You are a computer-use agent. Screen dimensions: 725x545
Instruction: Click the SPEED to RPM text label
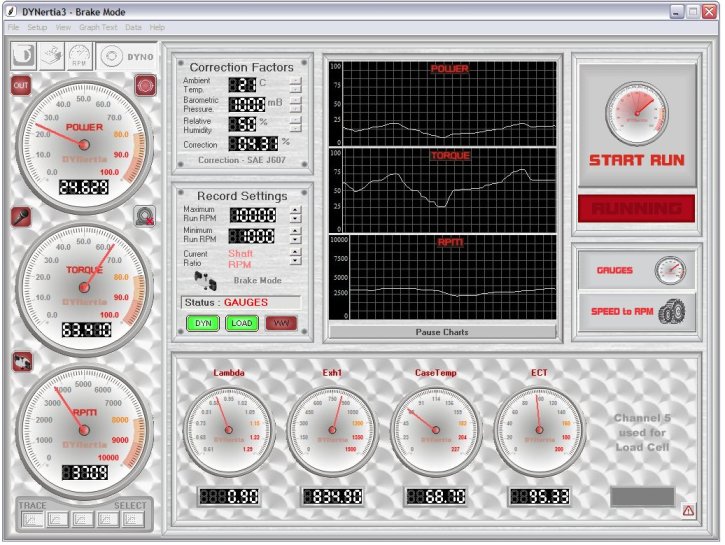[622, 312]
